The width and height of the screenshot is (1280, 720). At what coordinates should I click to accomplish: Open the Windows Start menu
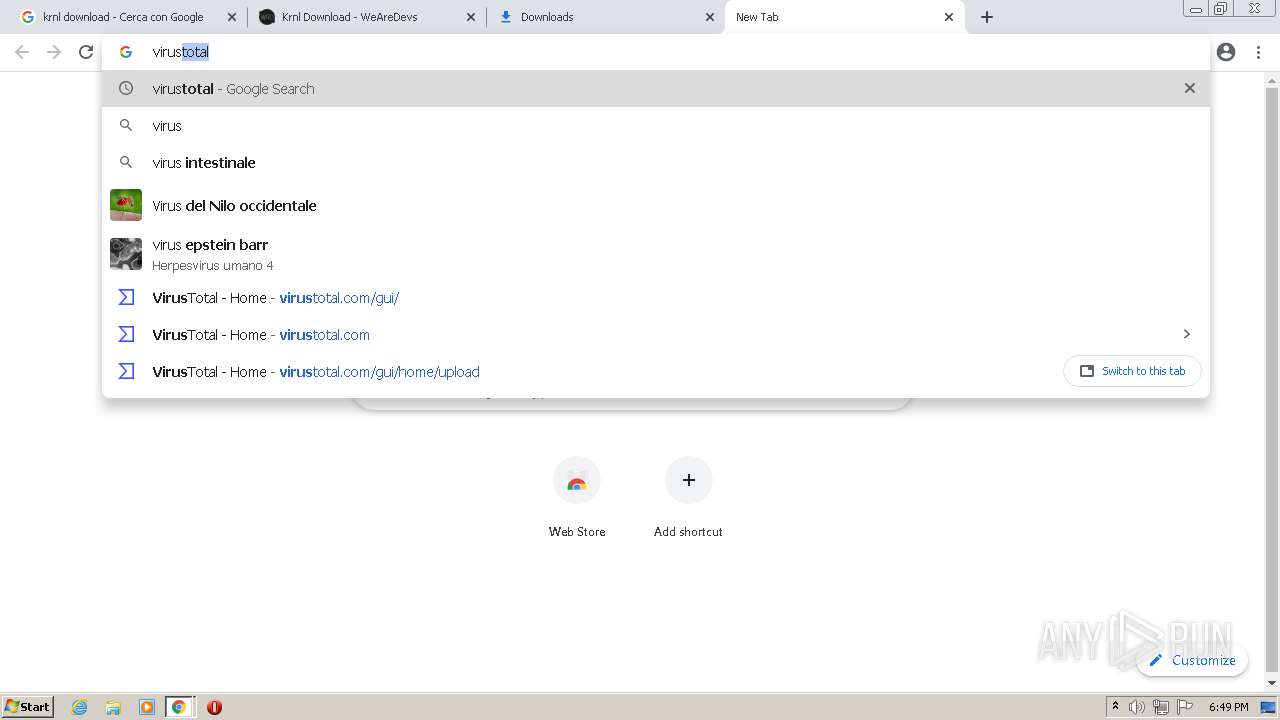coord(28,707)
